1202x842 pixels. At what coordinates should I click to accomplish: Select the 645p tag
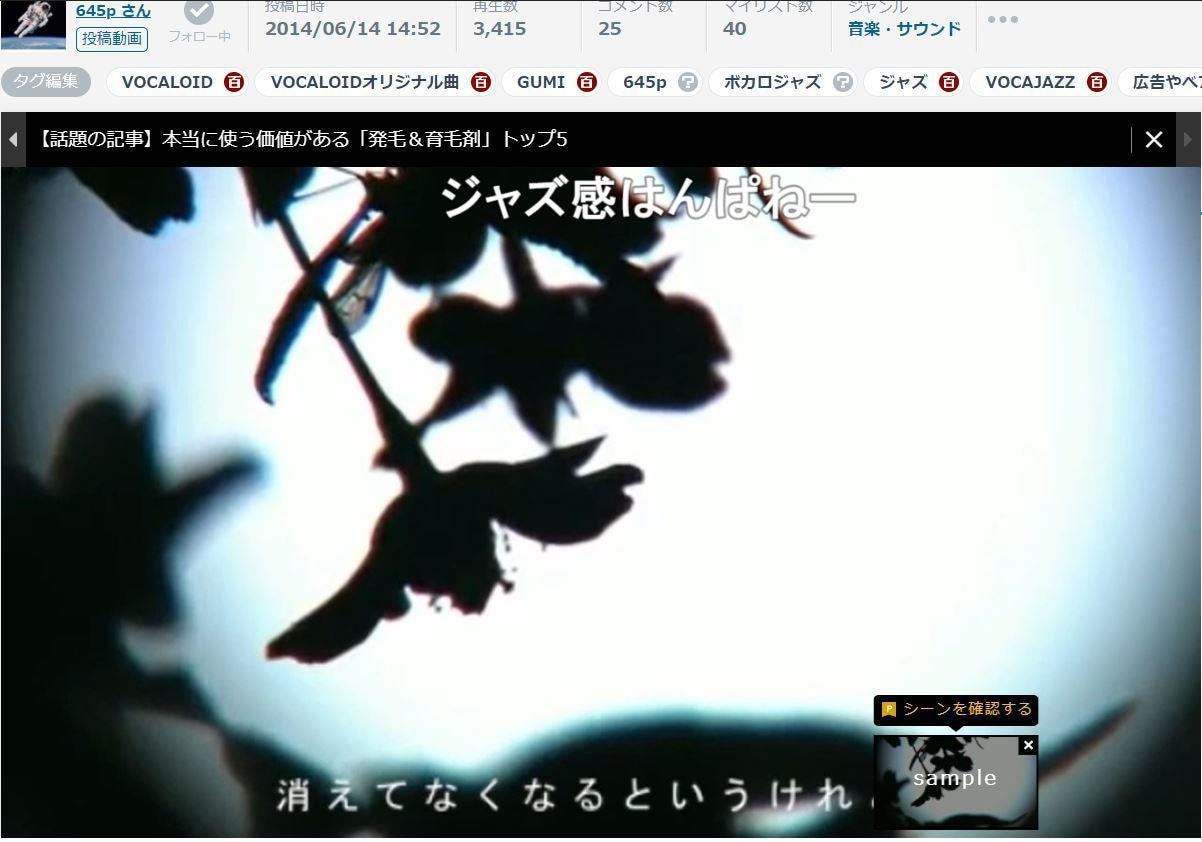[x=644, y=82]
